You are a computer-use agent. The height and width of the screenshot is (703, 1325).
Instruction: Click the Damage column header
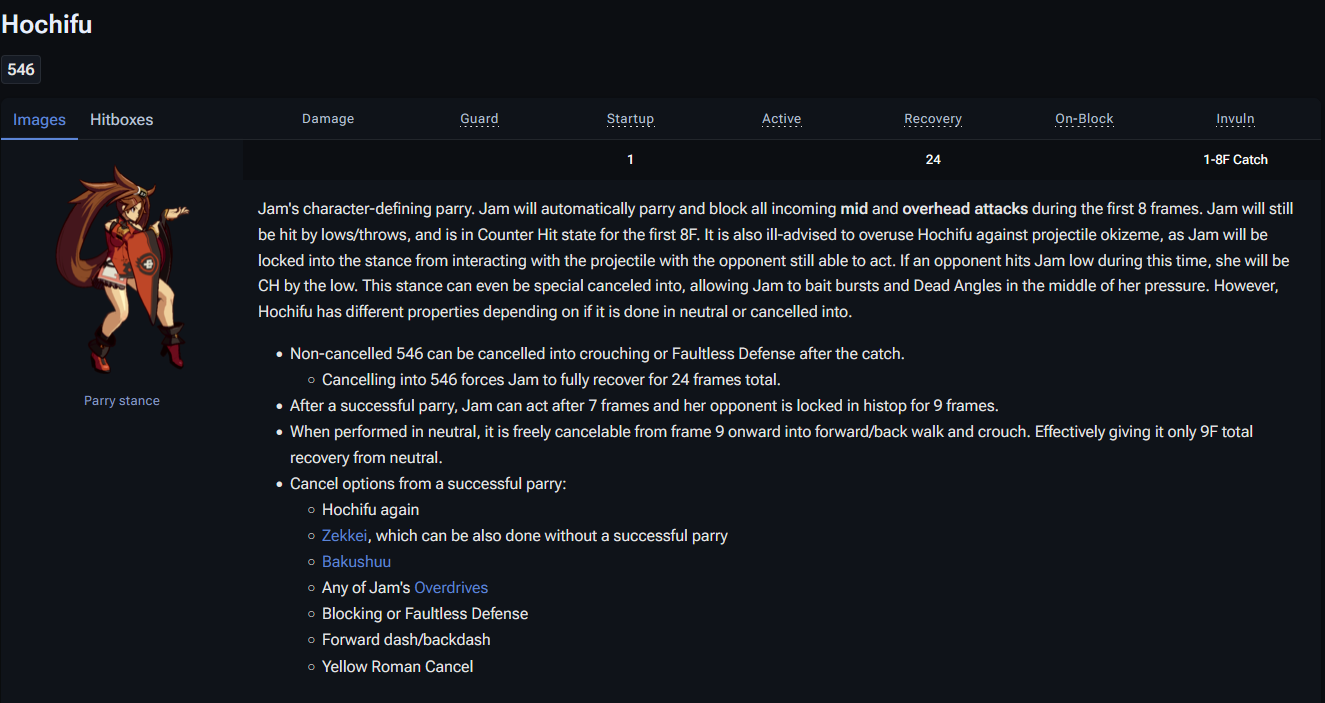coord(328,119)
